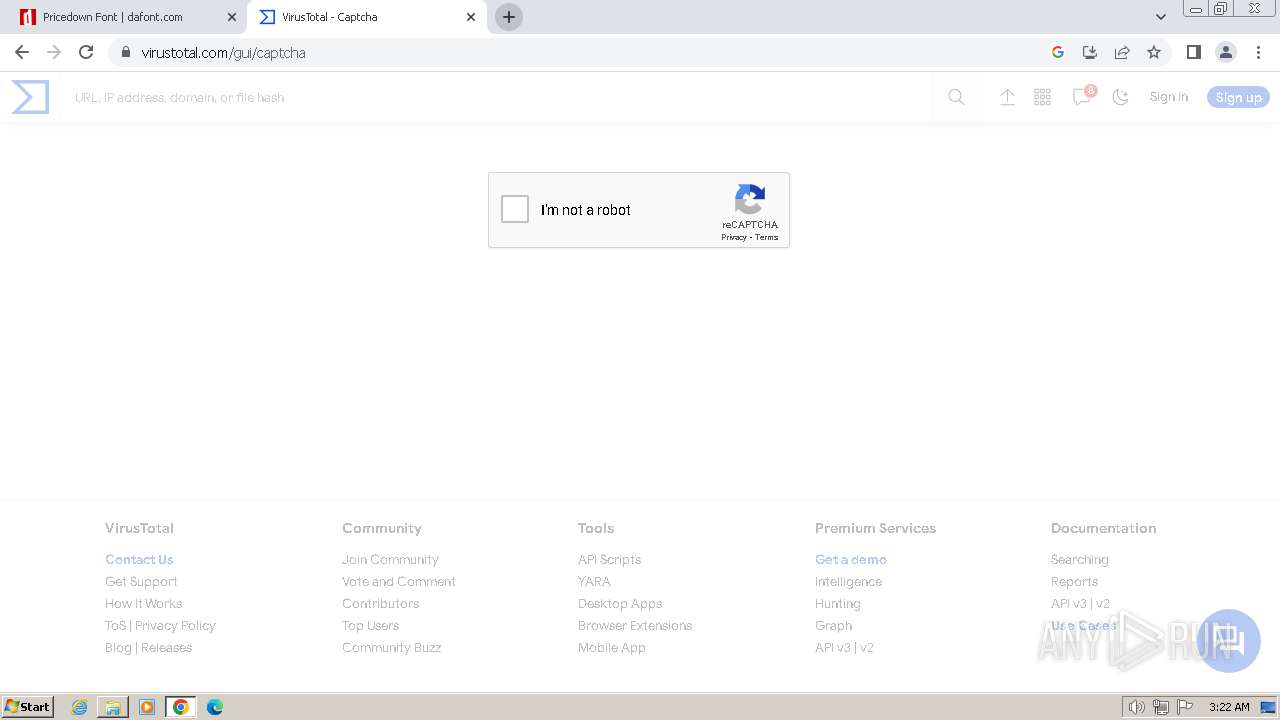Open the File Explorer taskbar icon
This screenshot has width=1280, height=720.
pyautogui.click(x=113, y=707)
